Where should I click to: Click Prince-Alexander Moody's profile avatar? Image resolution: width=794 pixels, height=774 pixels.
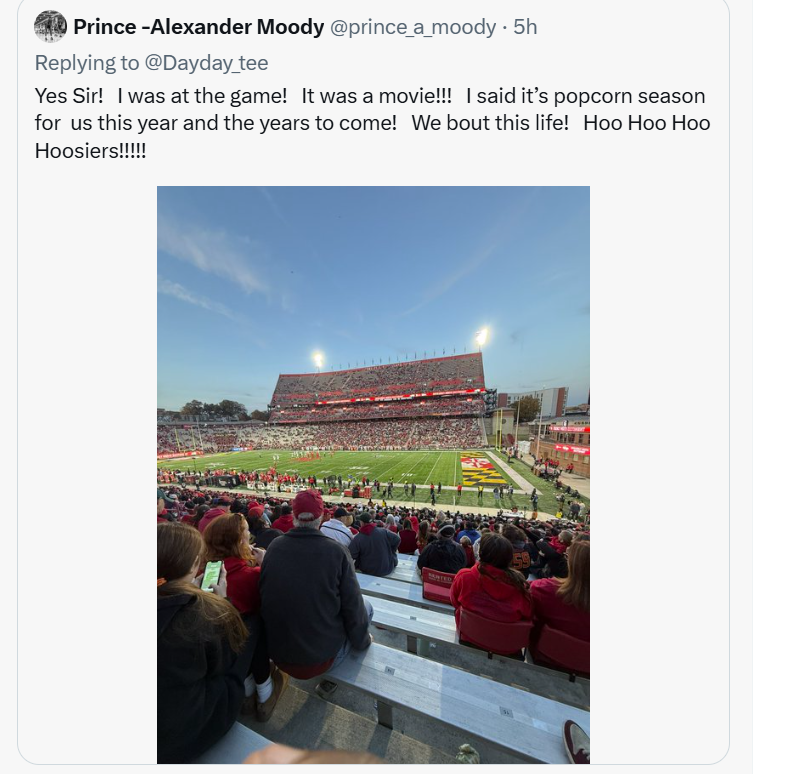pos(50,27)
